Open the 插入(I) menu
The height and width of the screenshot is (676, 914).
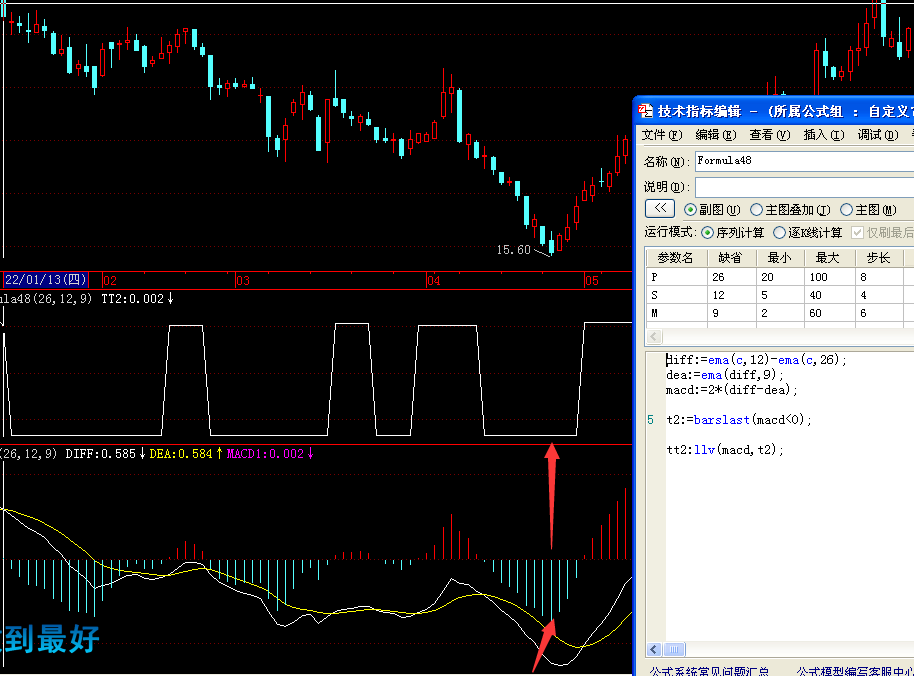coord(824,135)
